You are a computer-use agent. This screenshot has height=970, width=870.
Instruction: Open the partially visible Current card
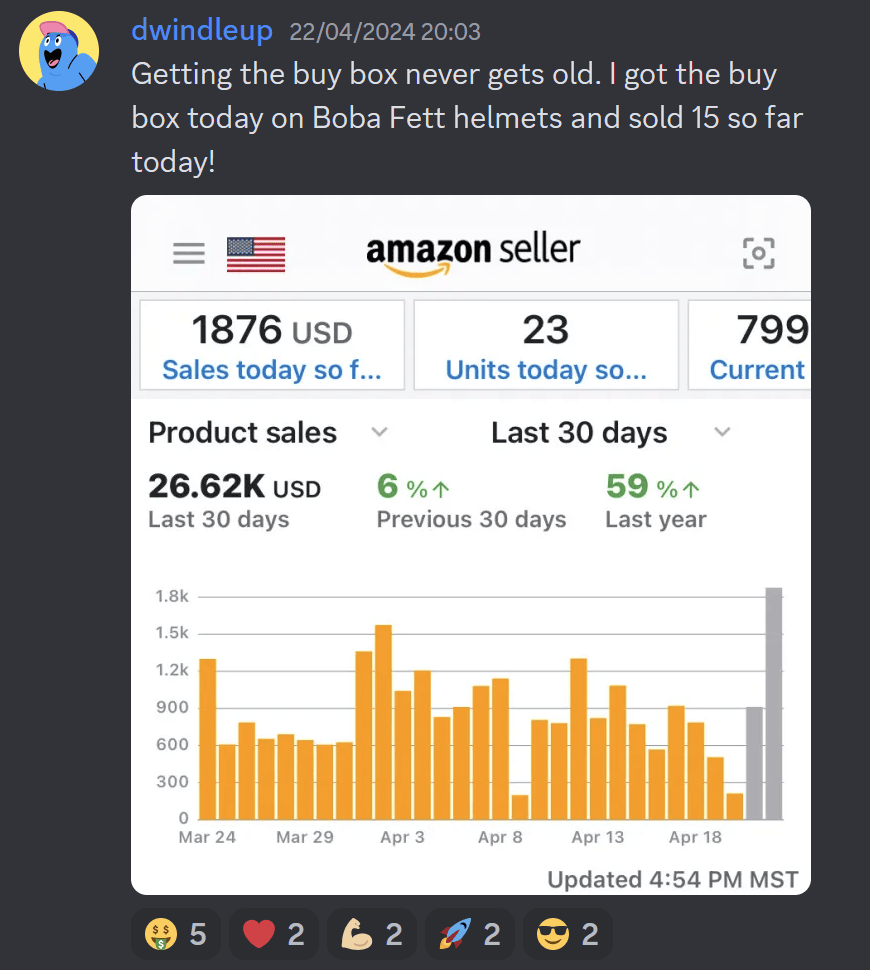[750, 345]
